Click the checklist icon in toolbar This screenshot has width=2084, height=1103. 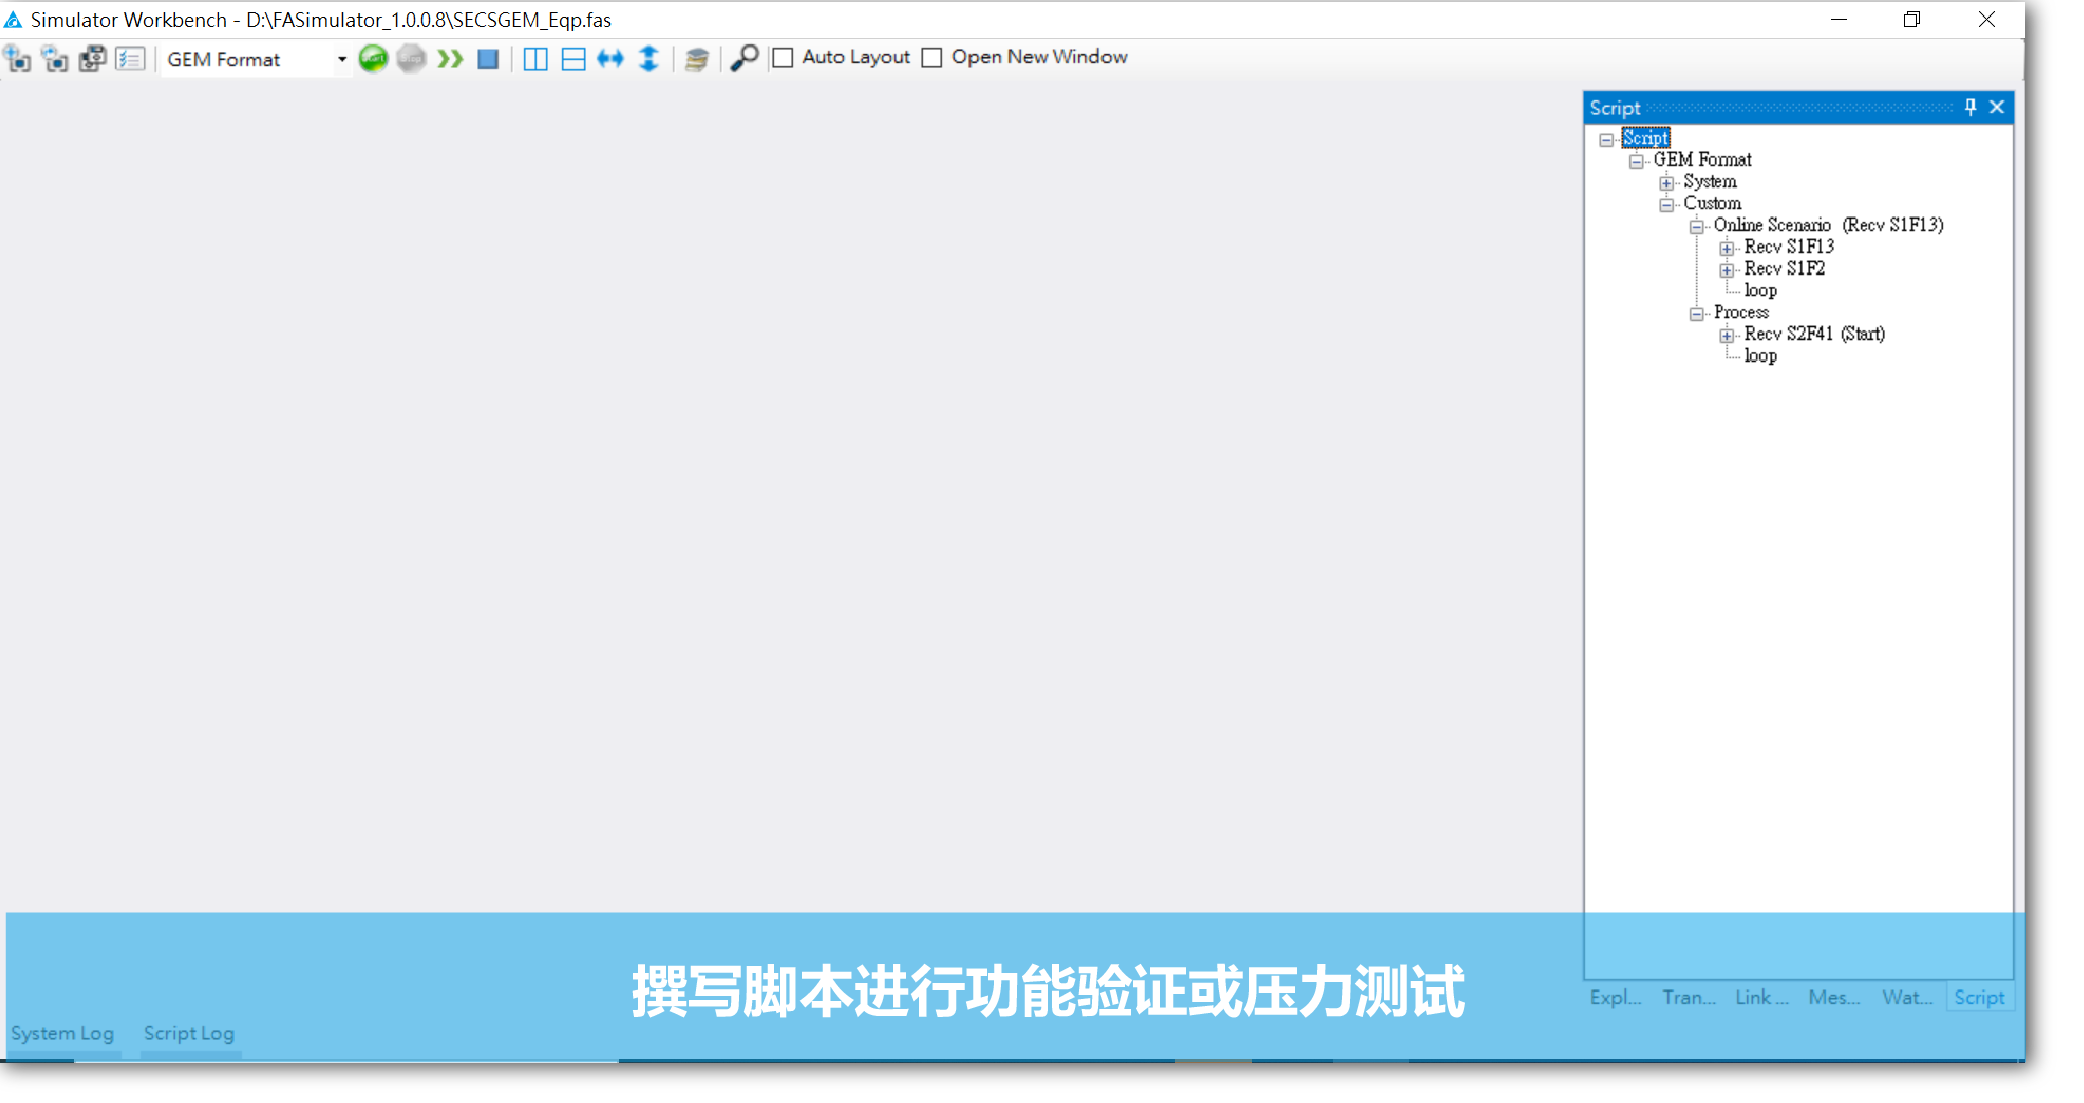(x=130, y=59)
